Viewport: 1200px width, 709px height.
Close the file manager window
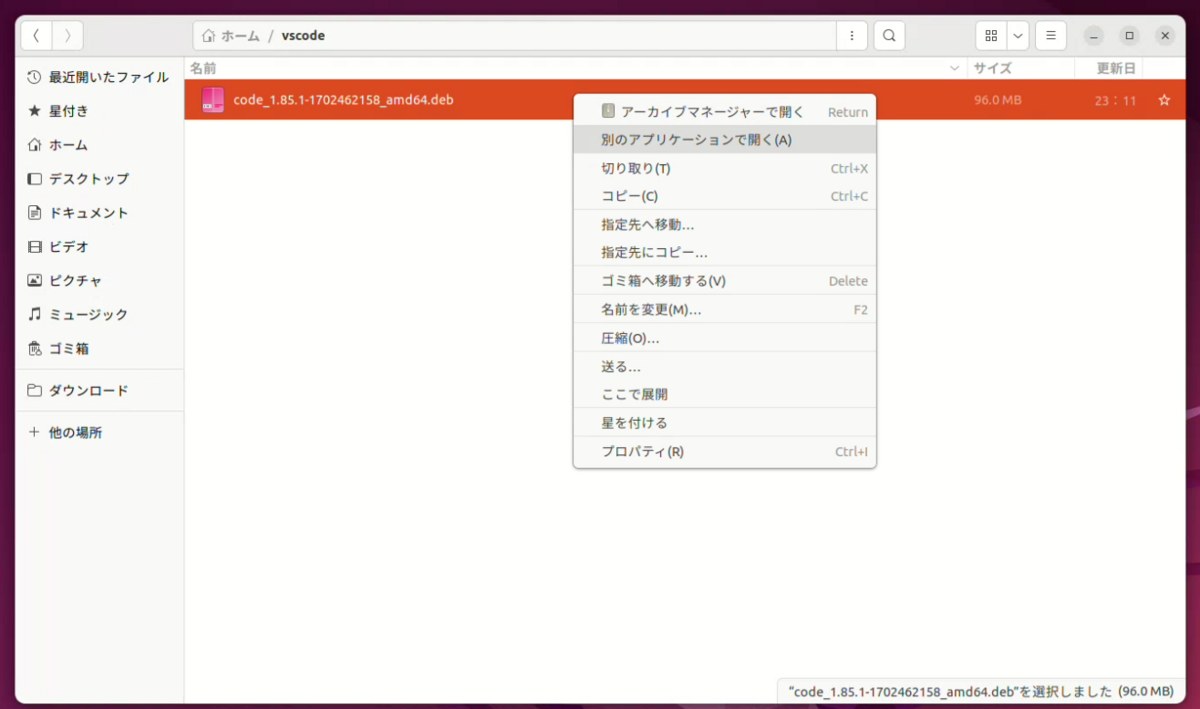[1165, 35]
